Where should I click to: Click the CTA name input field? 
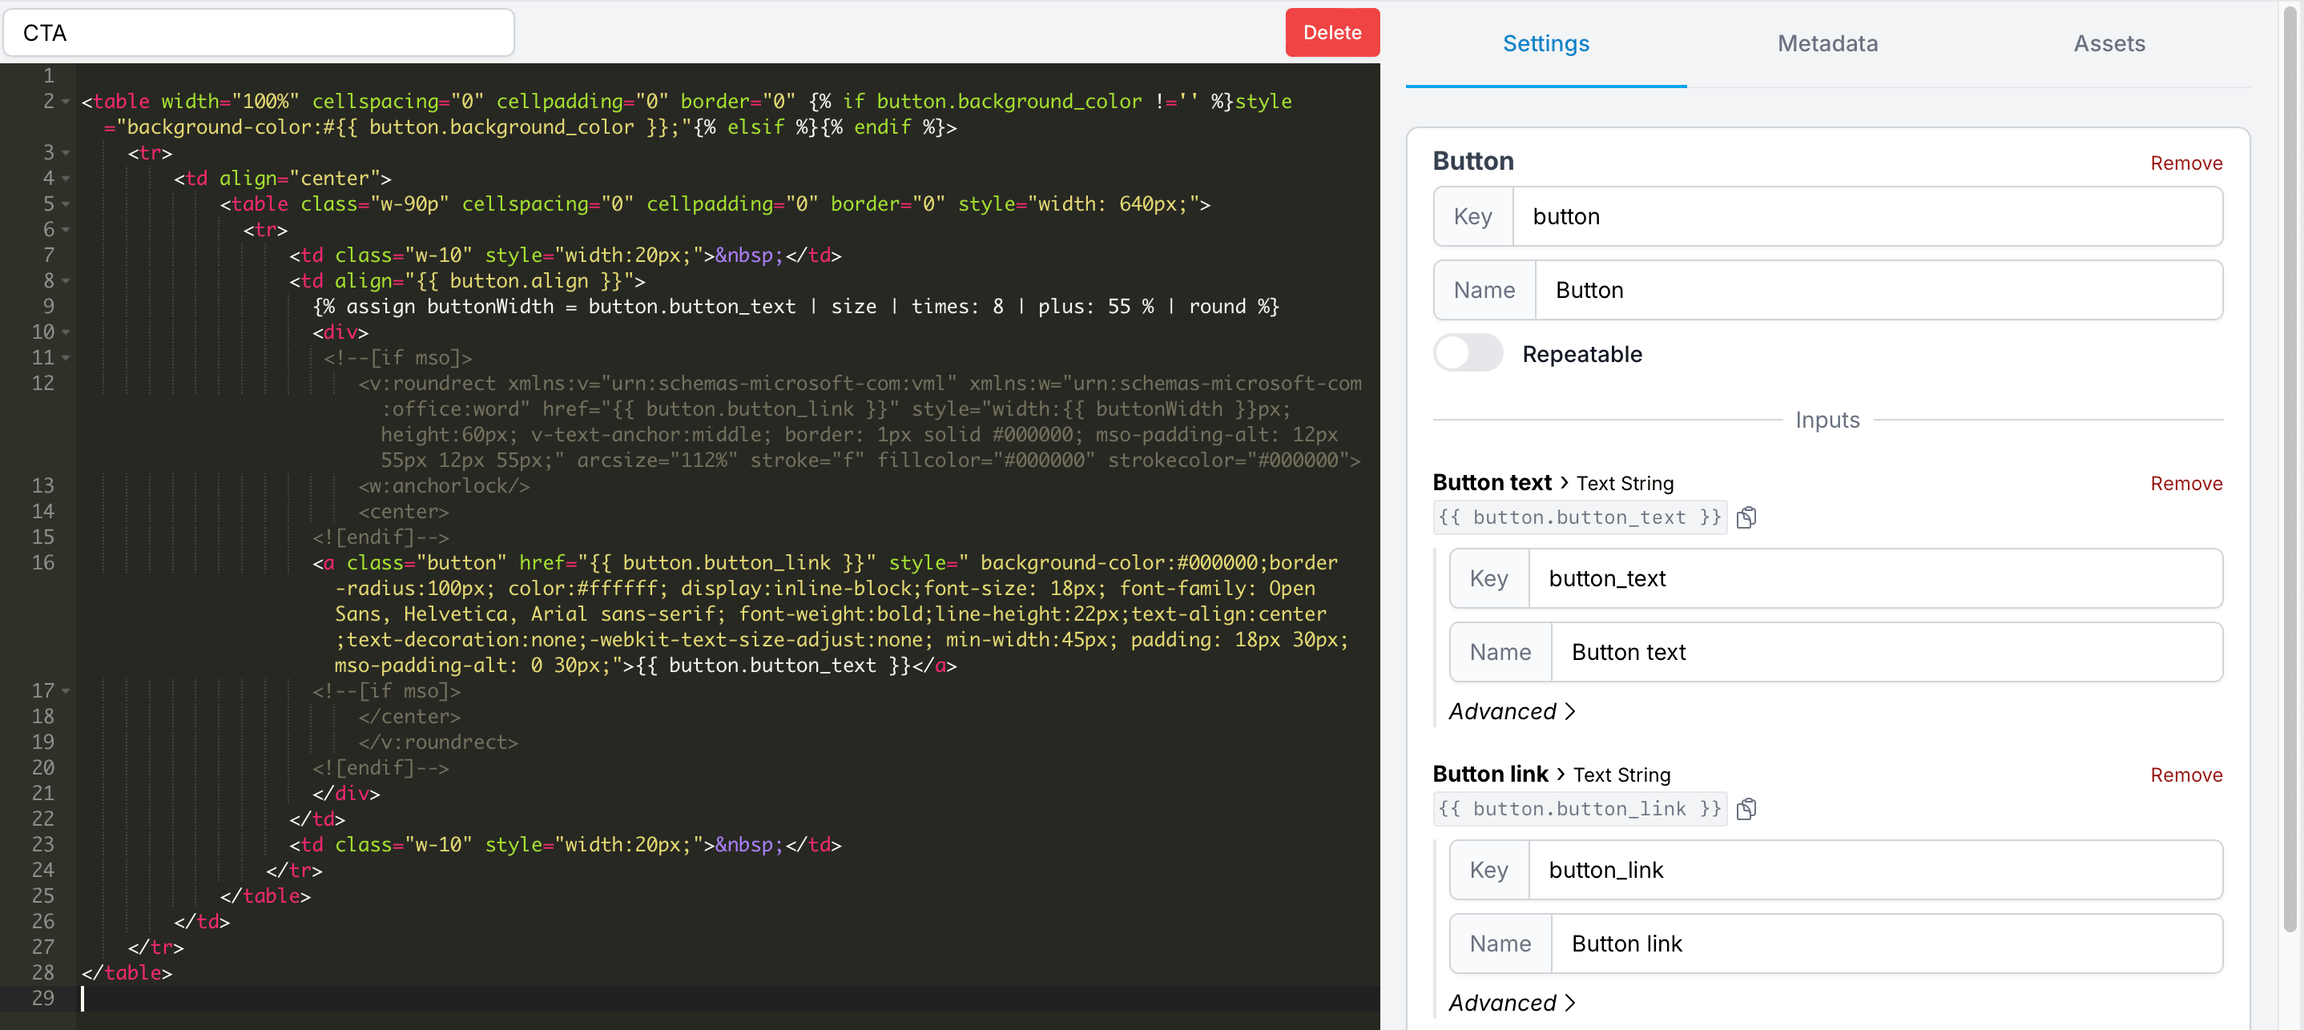tap(258, 32)
